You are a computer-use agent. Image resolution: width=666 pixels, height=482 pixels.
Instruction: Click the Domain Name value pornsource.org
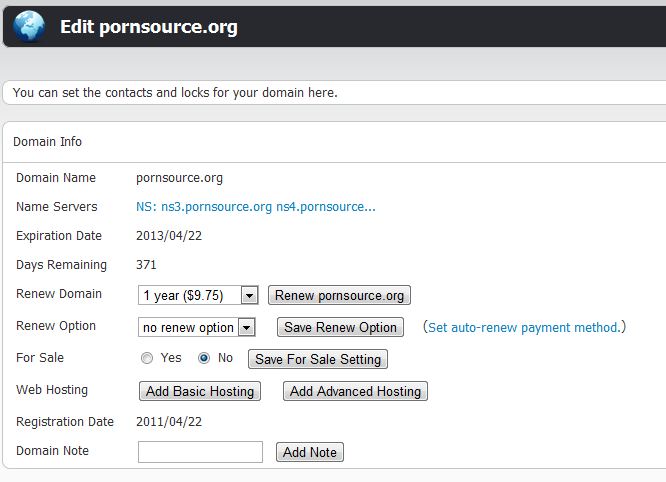point(179,178)
